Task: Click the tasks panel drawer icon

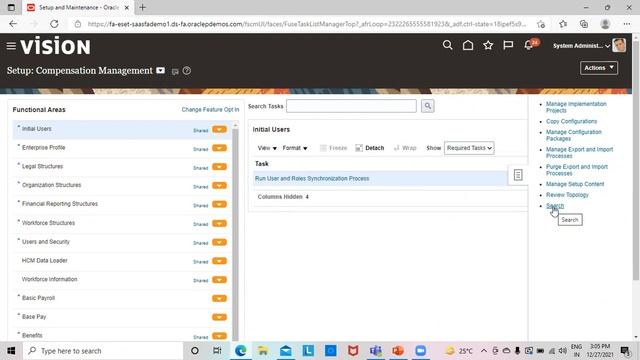Action: pos(518,175)
